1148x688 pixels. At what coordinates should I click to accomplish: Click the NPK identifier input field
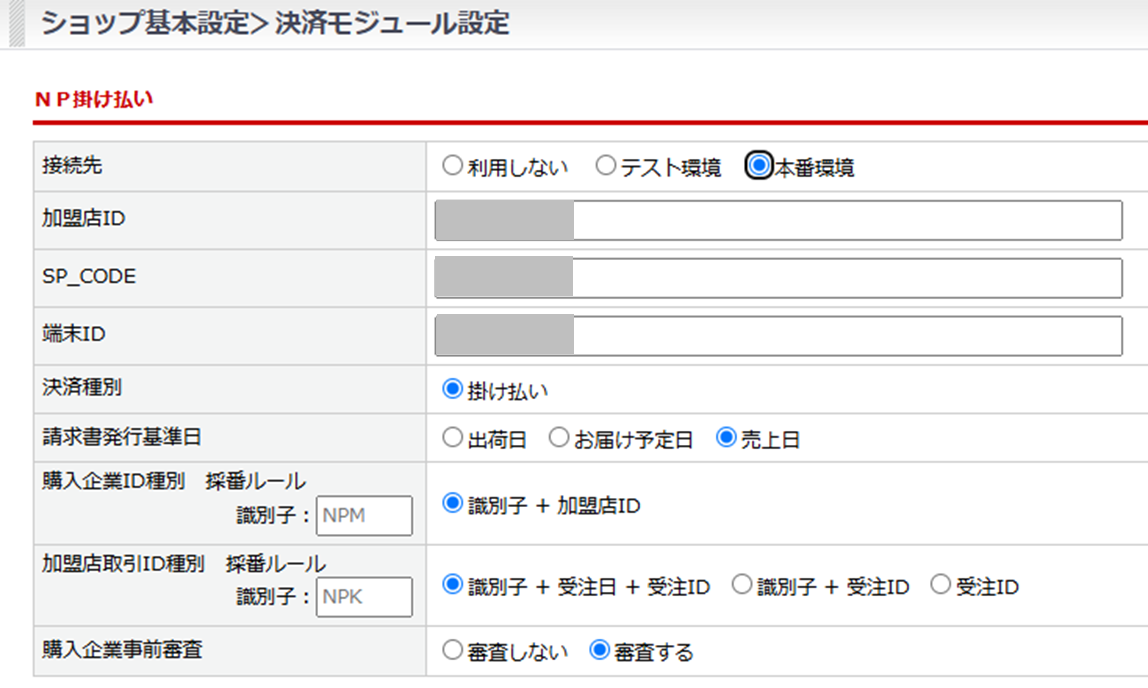pyautogui.click(x=364, y=597)
